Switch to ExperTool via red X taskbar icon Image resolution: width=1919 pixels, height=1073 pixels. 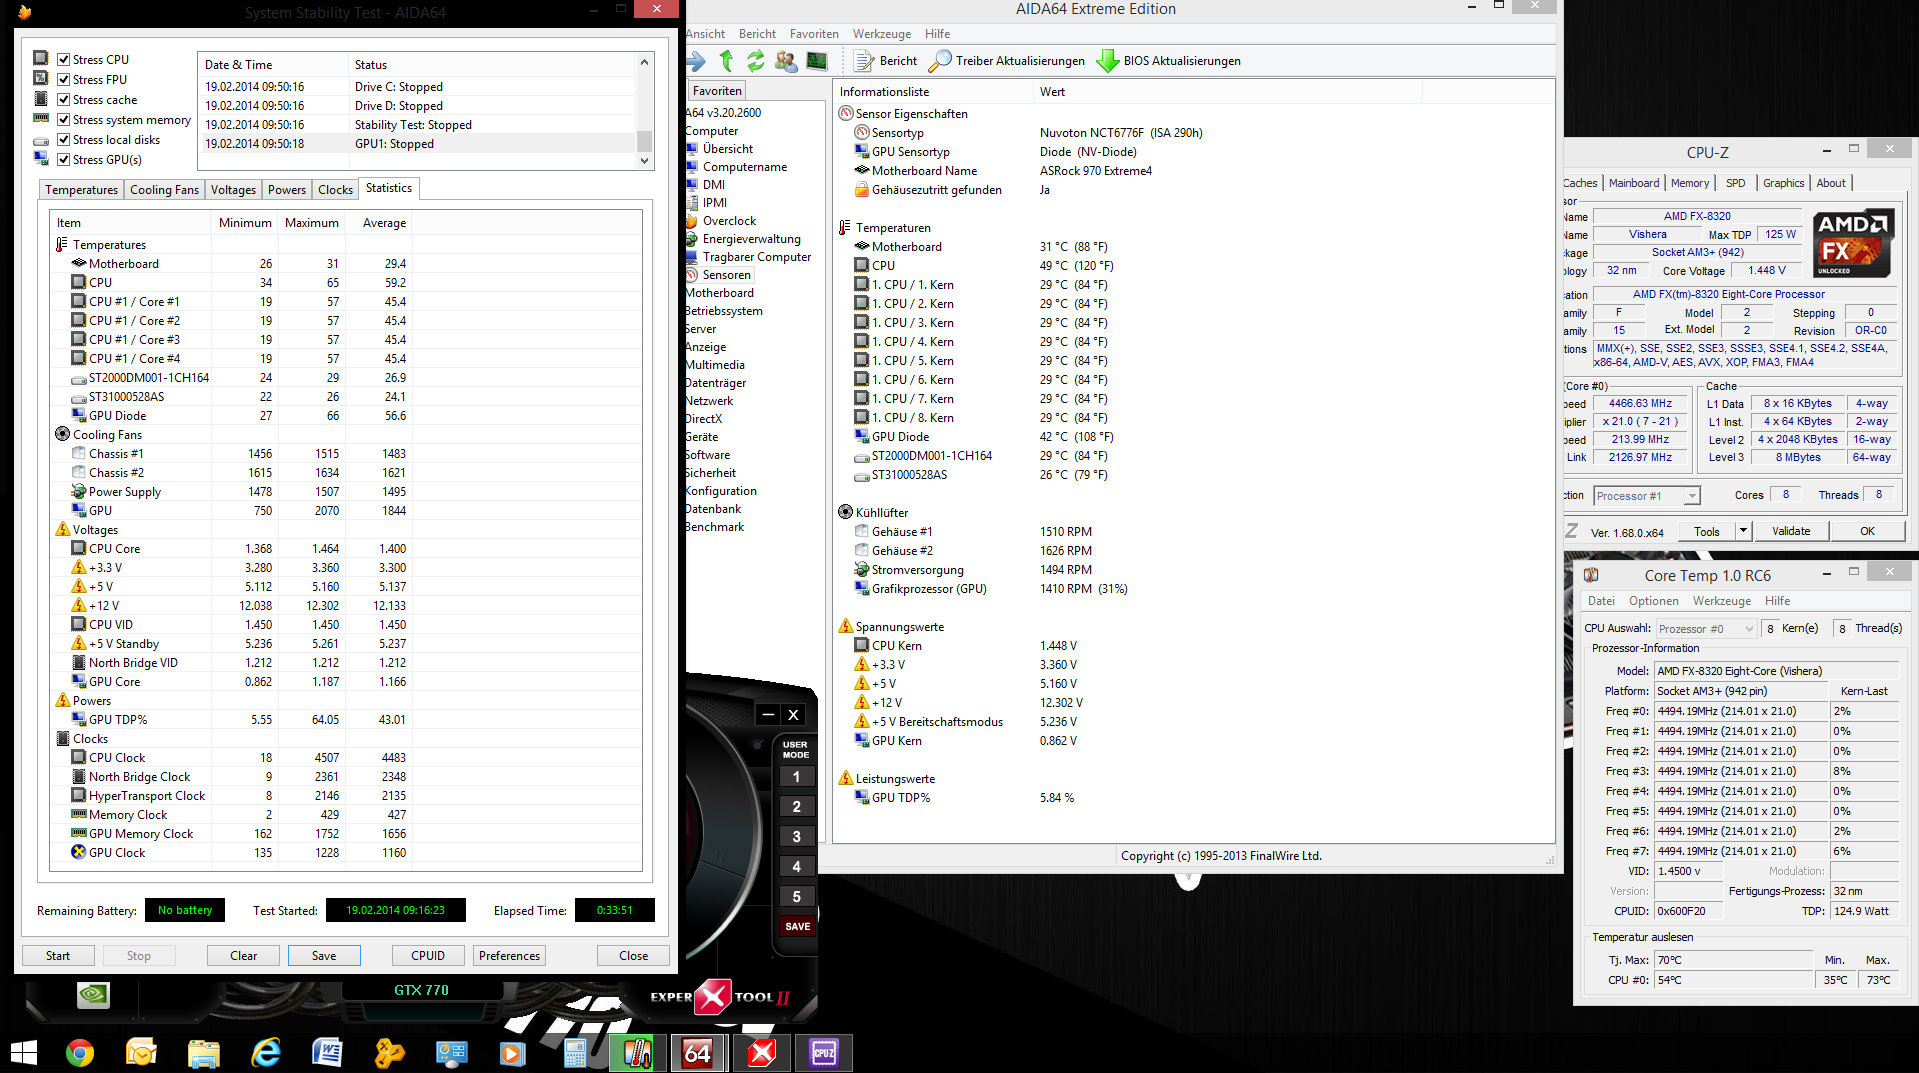point(761,1053)
